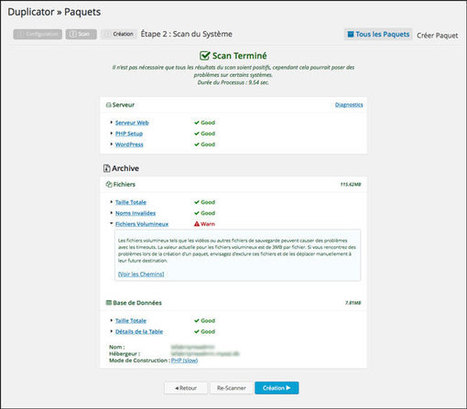The width and height of the screenshot is (467, 409).
Task: Click the 115.42MB files size value
Action: coord(351,184)
